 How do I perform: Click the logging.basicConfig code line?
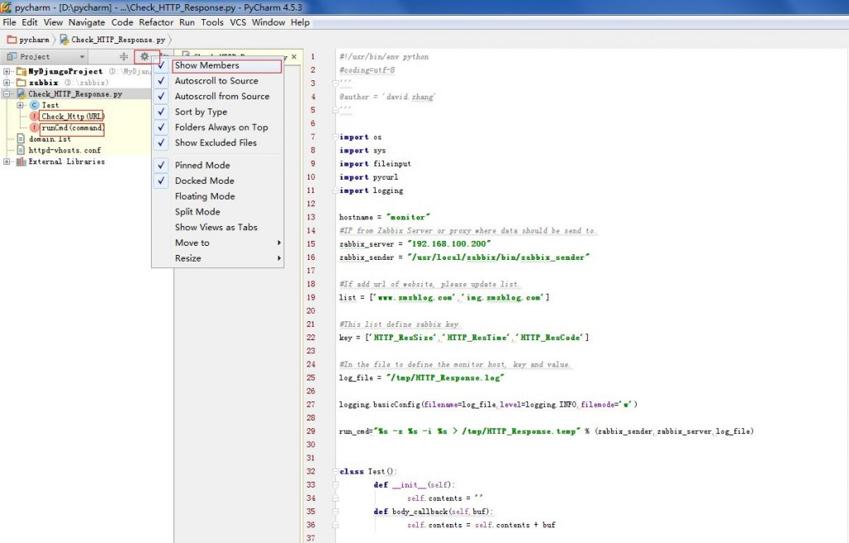click(488, 404)
